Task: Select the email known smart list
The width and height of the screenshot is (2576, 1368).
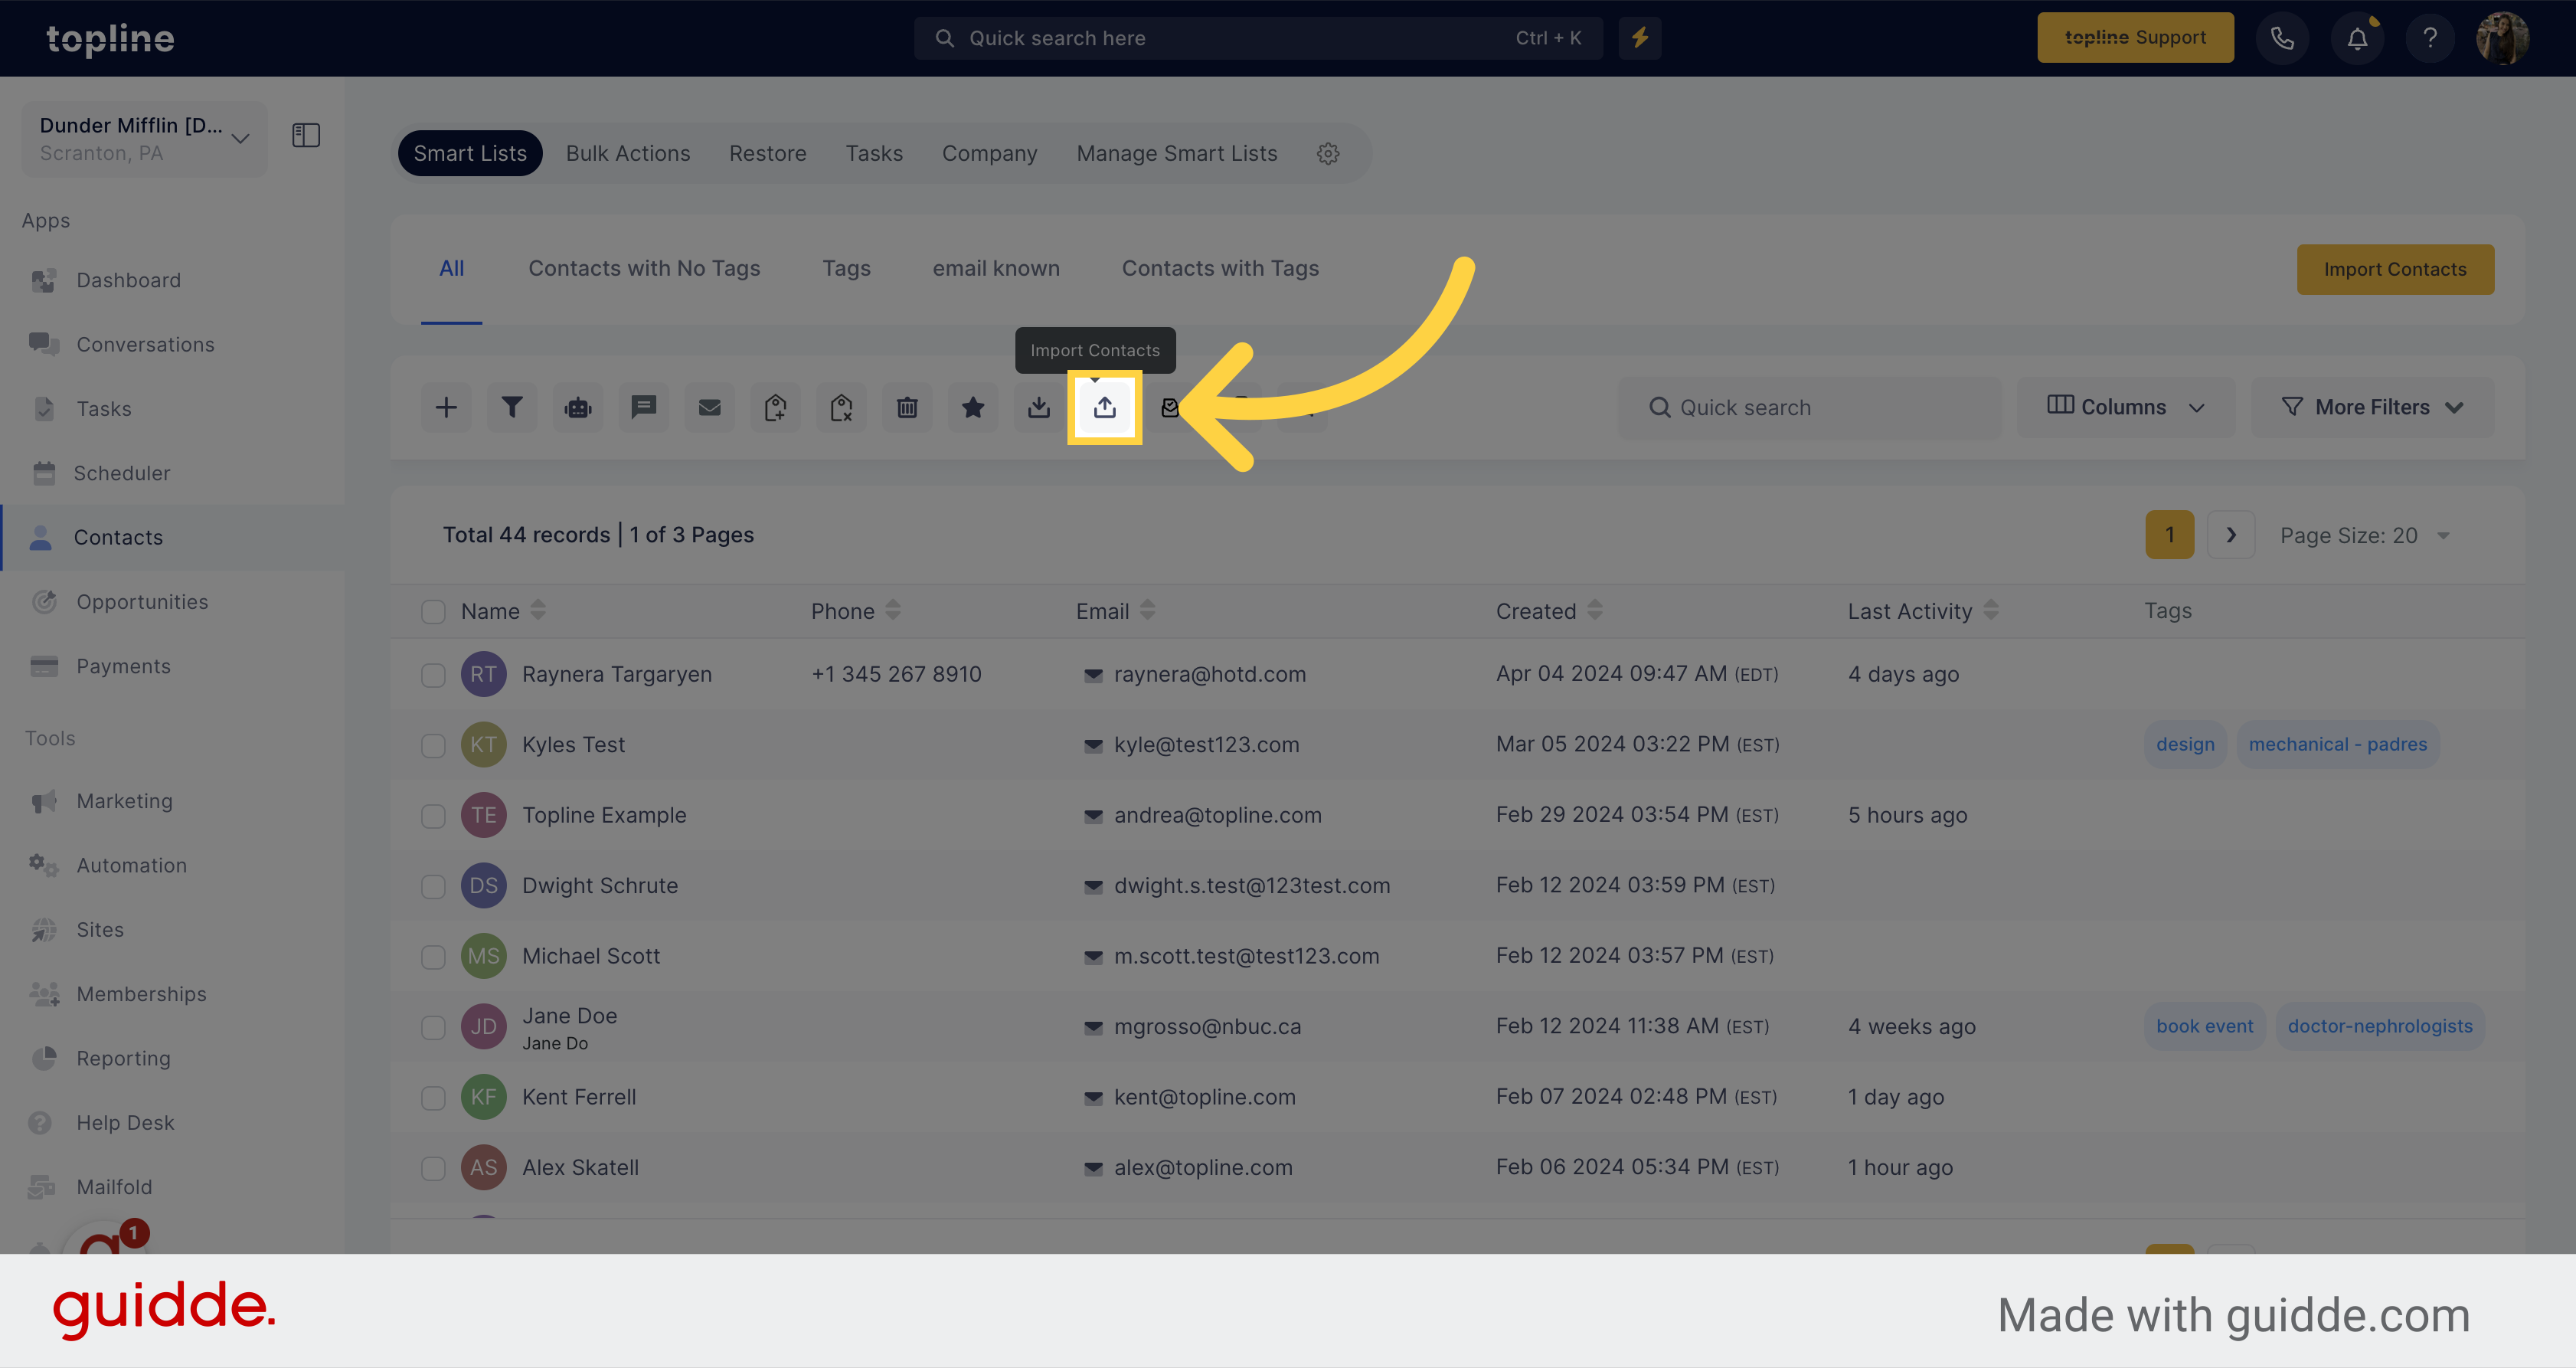Action: coord(996,268)
